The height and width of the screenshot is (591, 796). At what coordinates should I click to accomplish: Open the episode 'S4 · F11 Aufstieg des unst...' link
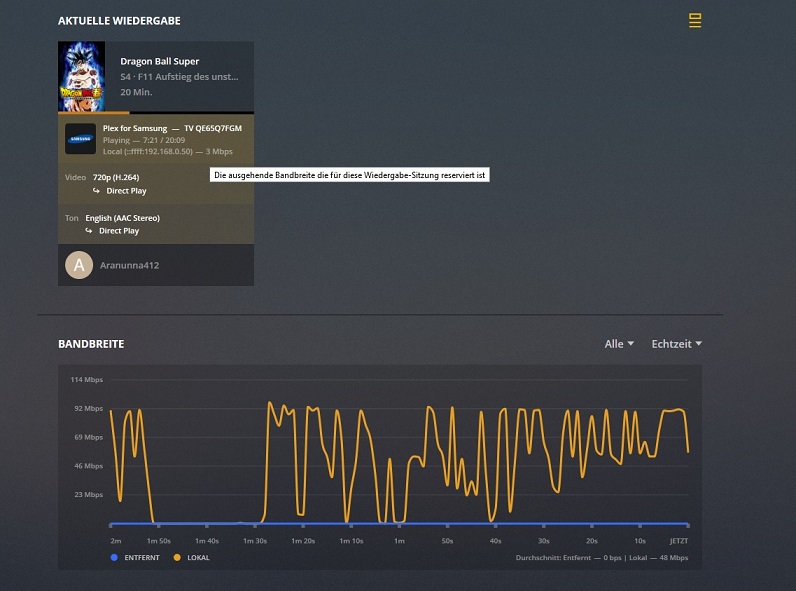click(x=179, y=77)
